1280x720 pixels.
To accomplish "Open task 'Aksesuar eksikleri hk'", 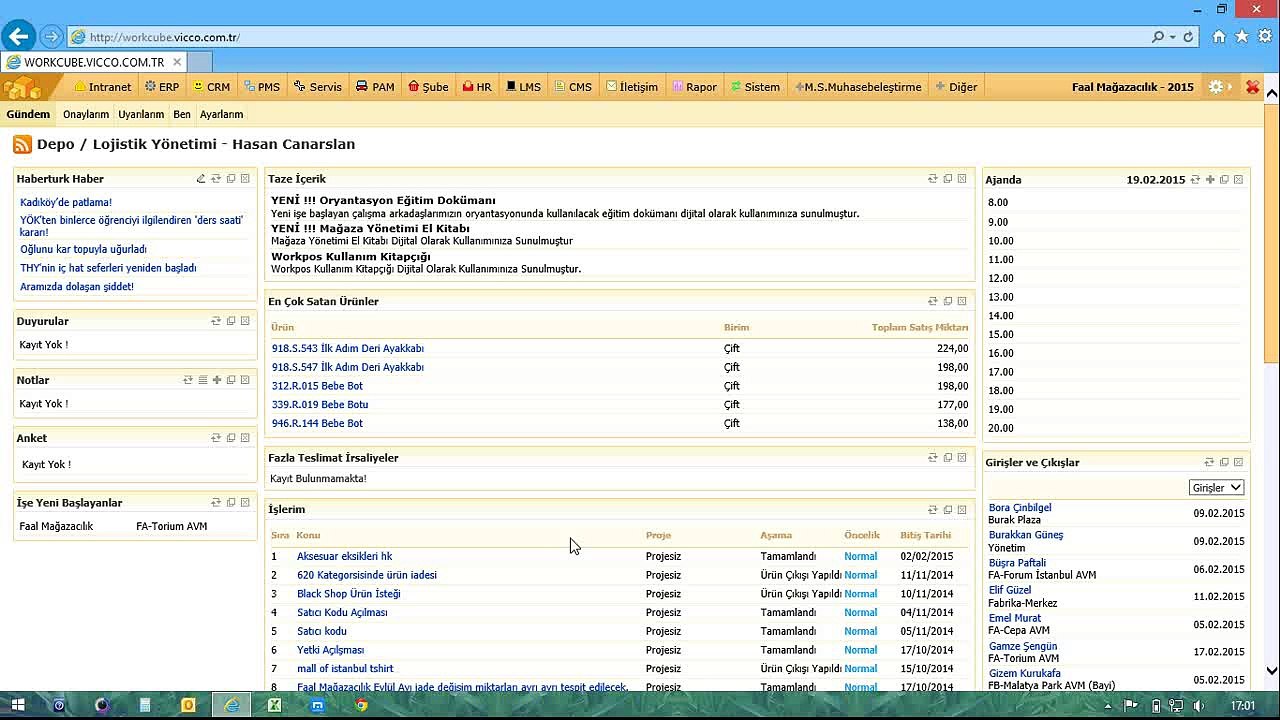I will tap(345, 557).
